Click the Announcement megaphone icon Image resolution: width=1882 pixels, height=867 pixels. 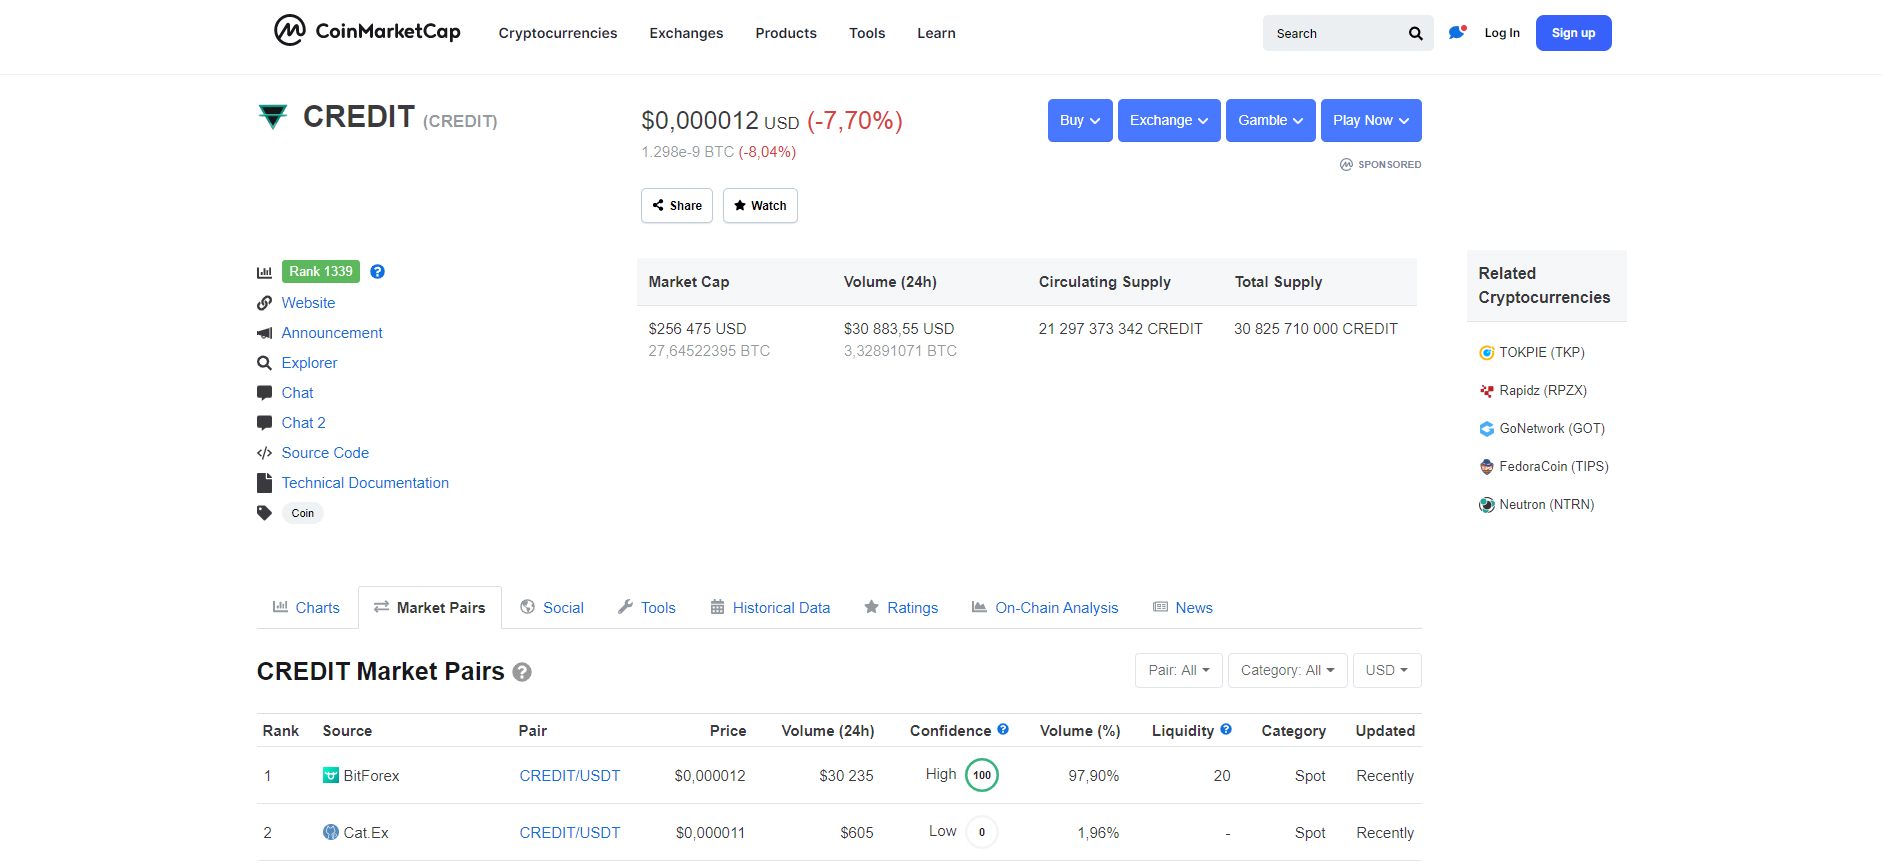pyautogui.click(x=264, y=333)
